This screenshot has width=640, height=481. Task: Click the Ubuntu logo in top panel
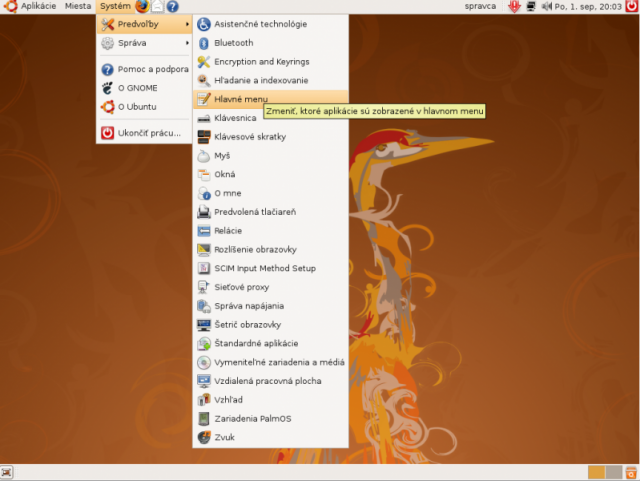click(10, 6)
